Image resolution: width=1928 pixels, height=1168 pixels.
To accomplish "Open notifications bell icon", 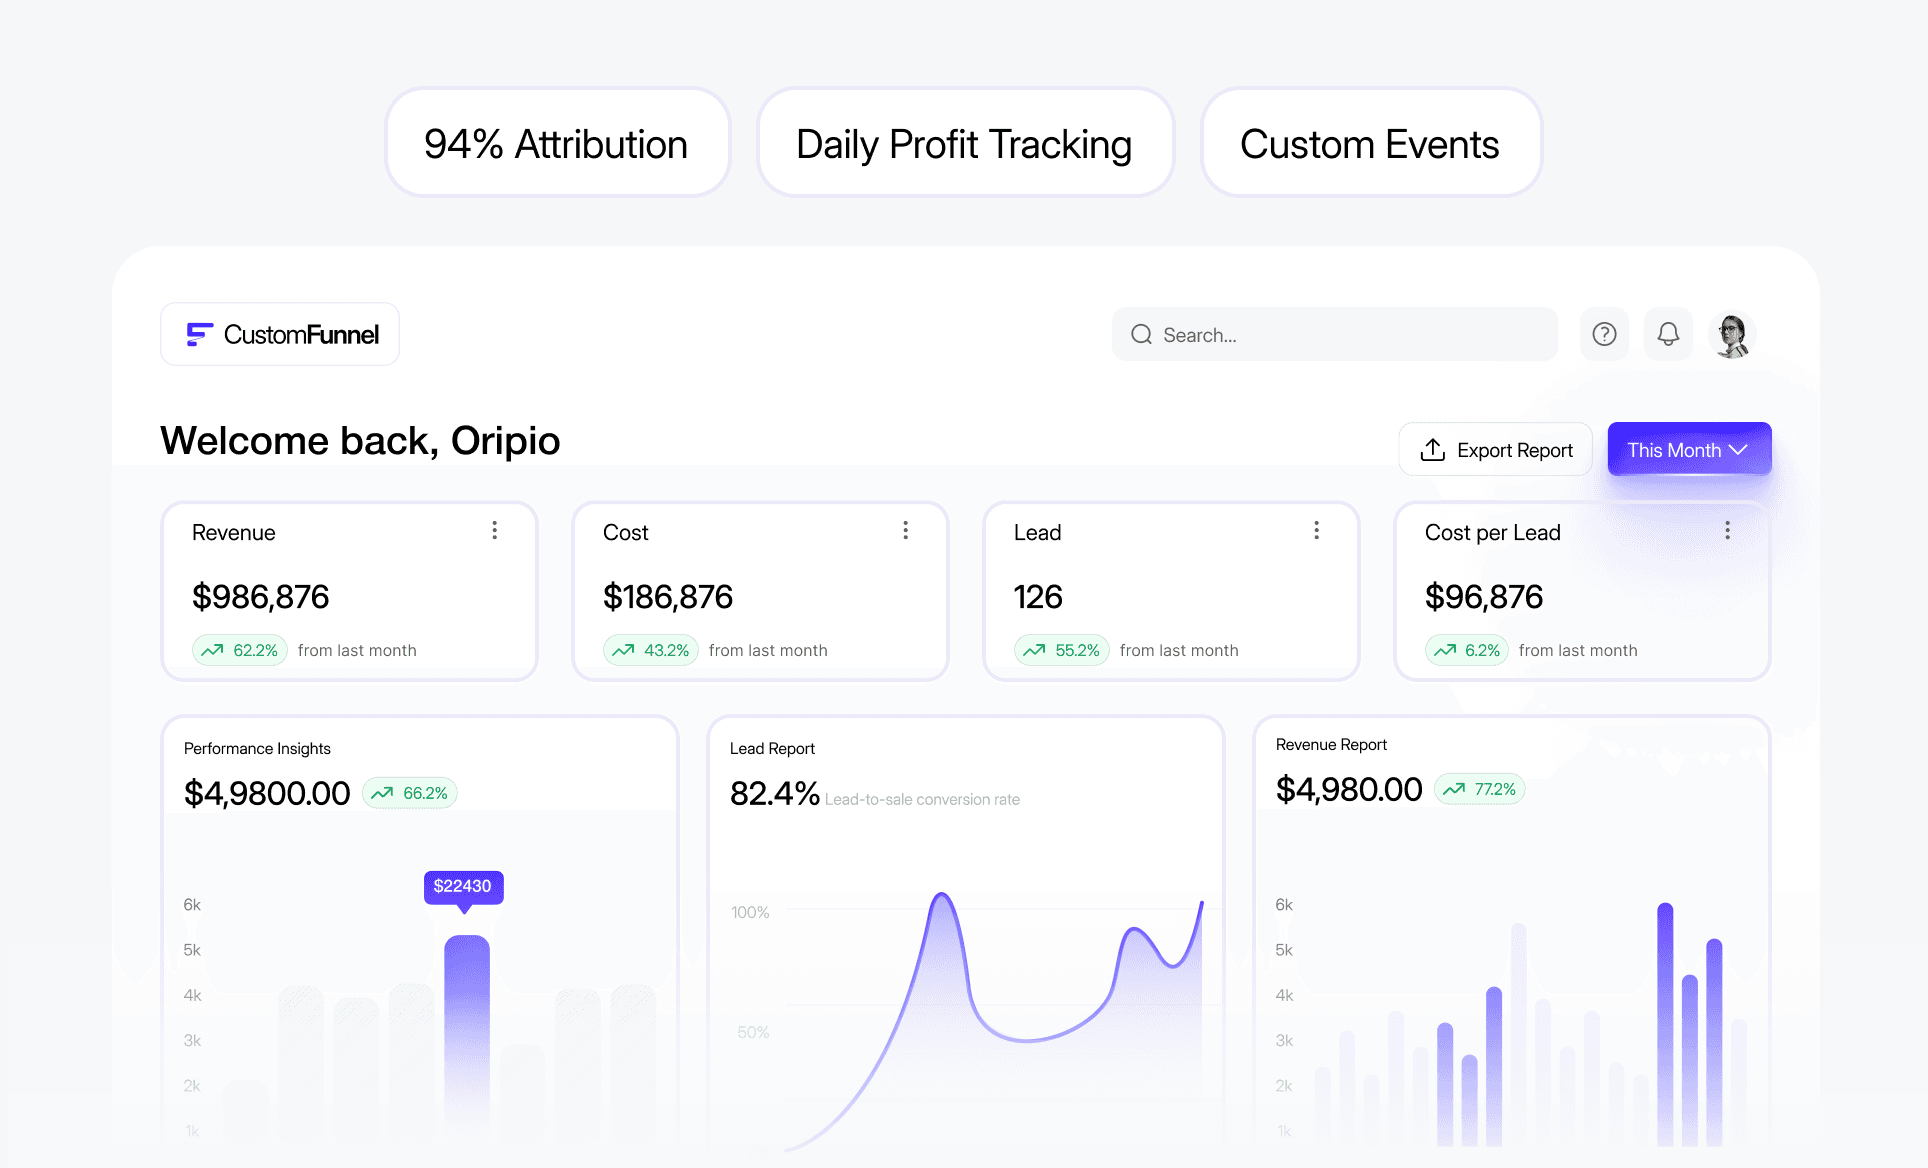I will (x=1668, y=334).
